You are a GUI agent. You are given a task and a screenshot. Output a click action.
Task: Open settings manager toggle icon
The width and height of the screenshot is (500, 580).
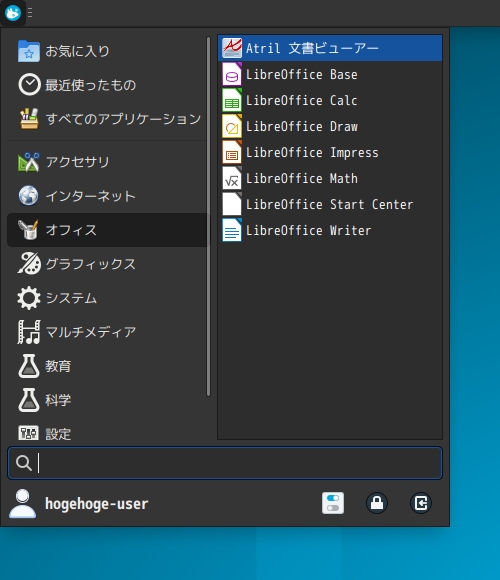click(x=333, y=503)
